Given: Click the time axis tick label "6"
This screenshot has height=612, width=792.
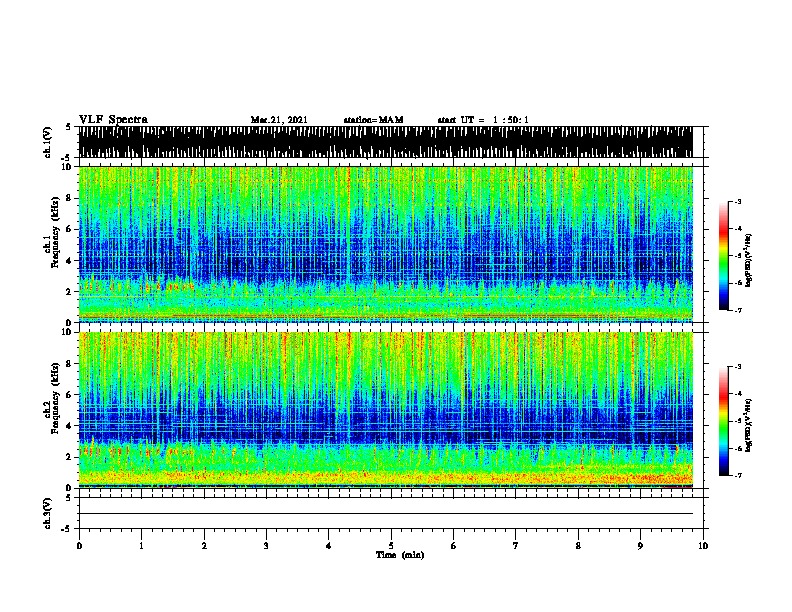Looking at the screenshot, I should click(x=454, y=546).
